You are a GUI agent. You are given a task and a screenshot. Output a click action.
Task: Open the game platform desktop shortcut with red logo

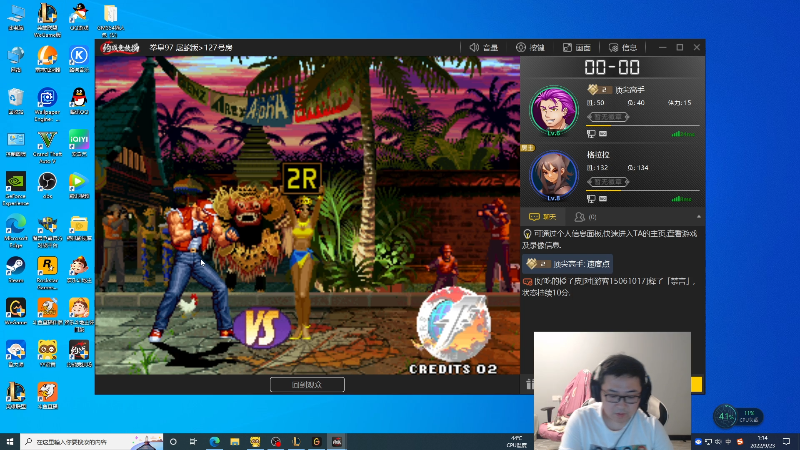[x=79, y=353]
